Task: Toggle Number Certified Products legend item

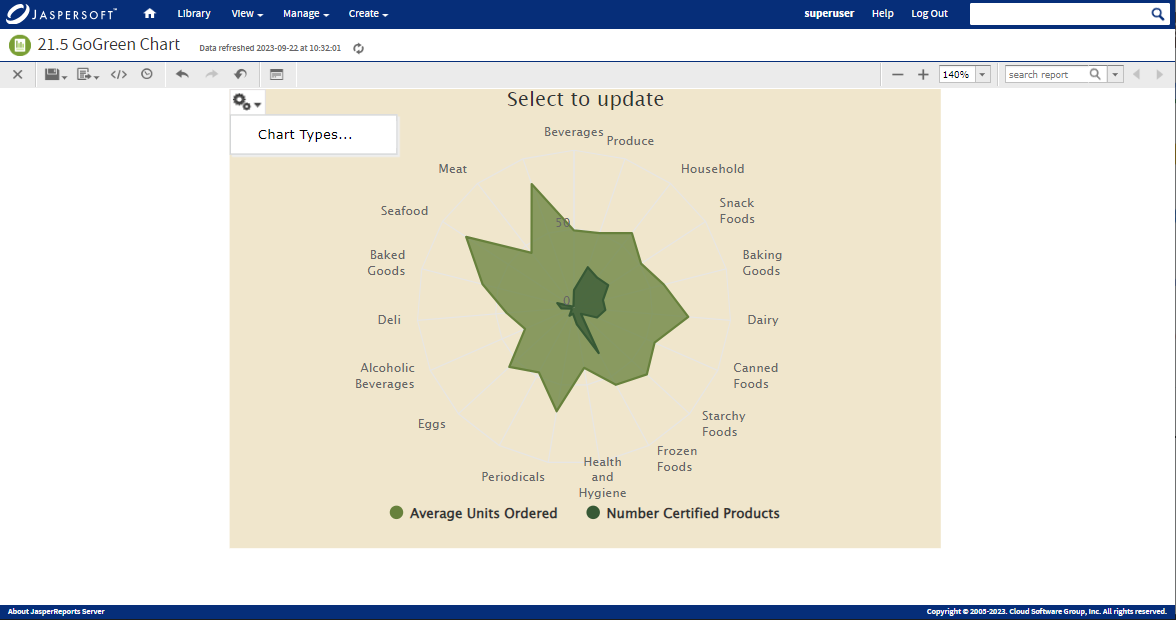Action: tap(682, 513)
